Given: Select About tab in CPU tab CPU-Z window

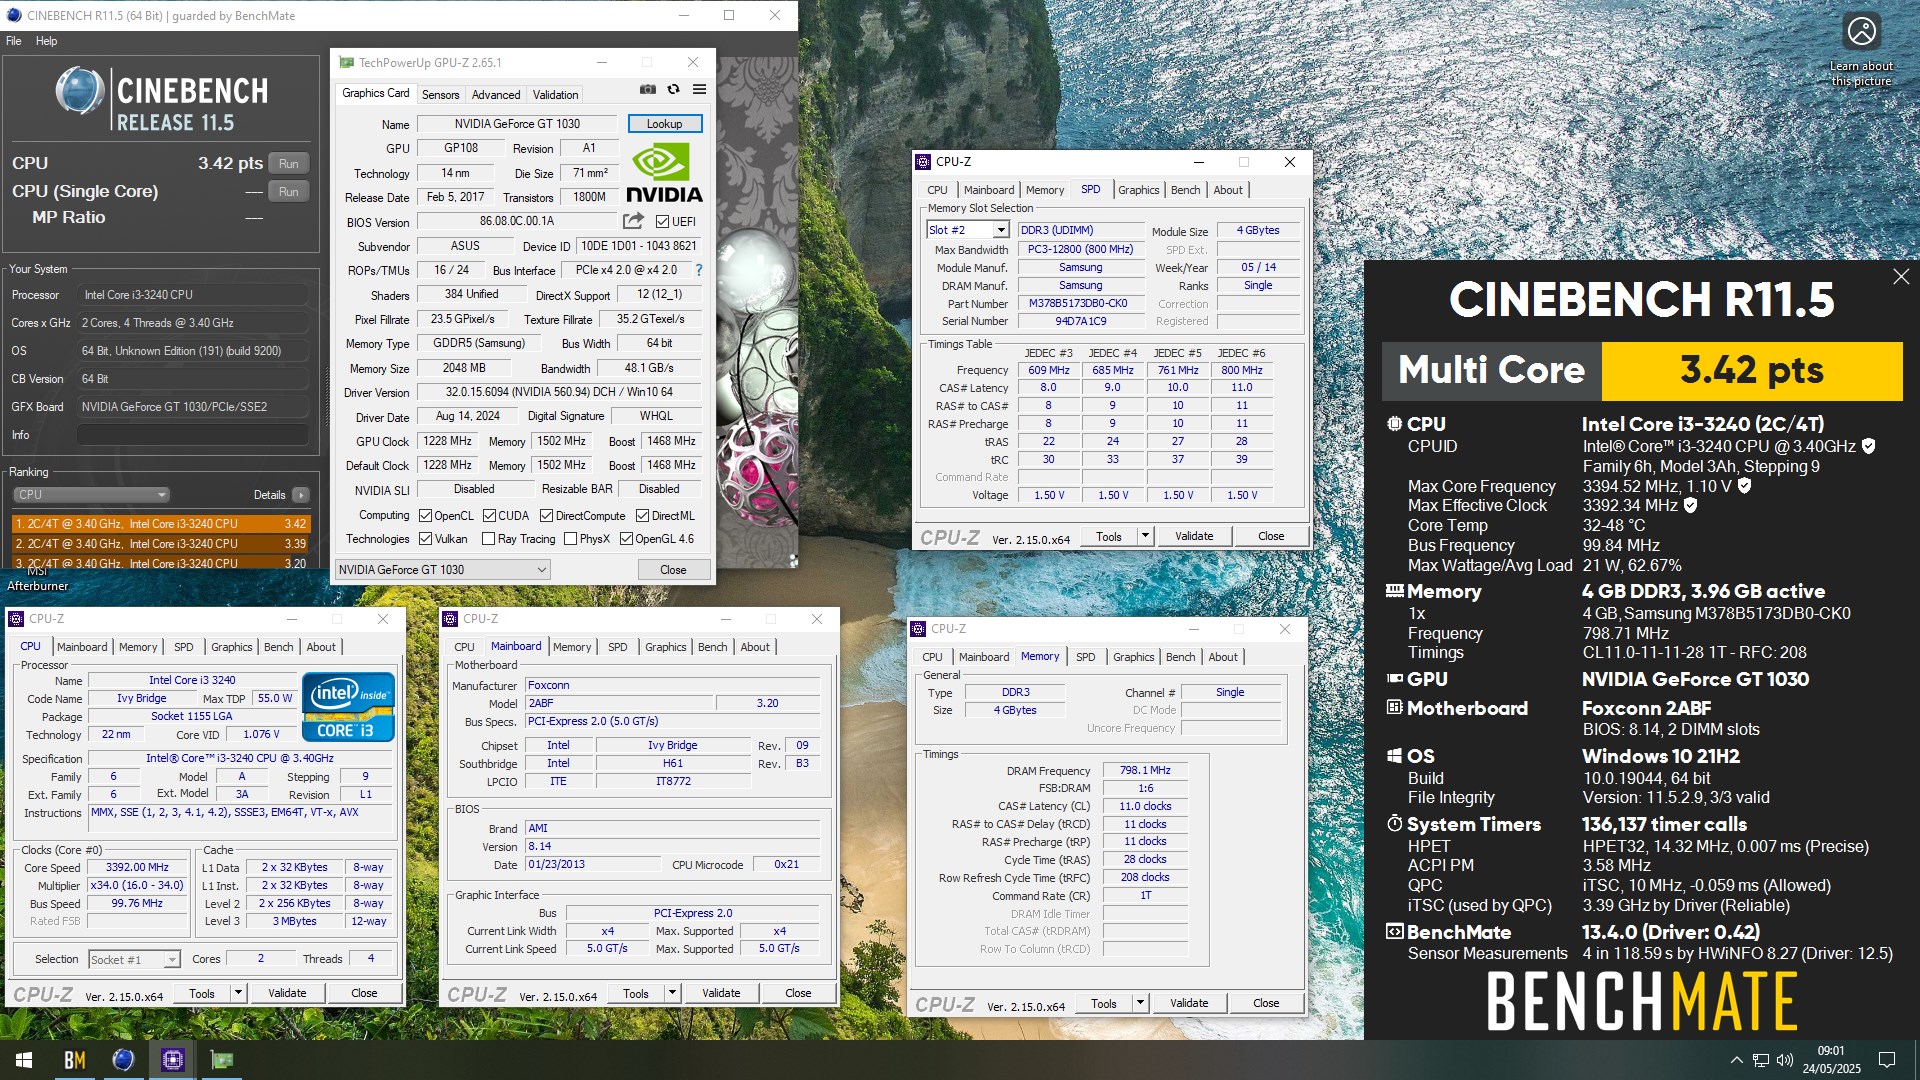Looking at the screenshot, I should pyautogui.click(x=320, y=647).
